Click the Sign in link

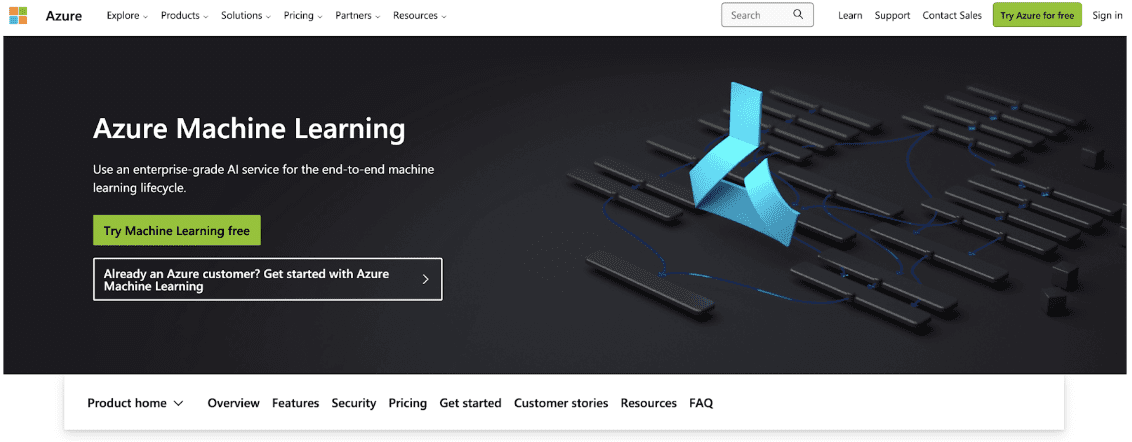pos(1107,16)
